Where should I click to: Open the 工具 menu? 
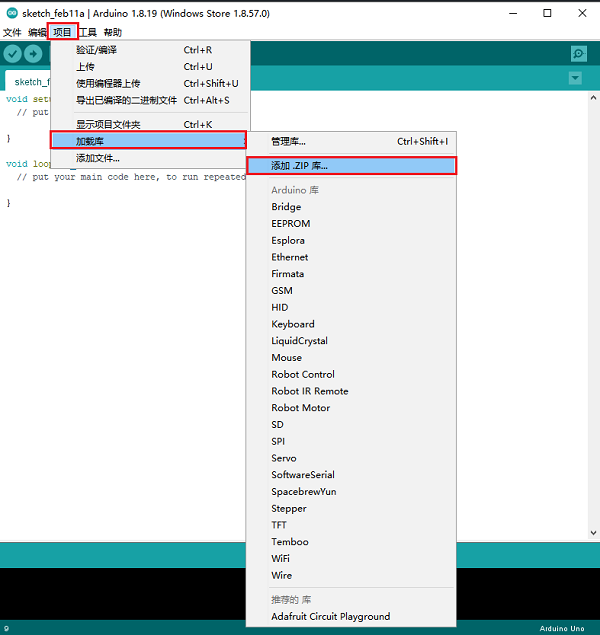(87, 32)
